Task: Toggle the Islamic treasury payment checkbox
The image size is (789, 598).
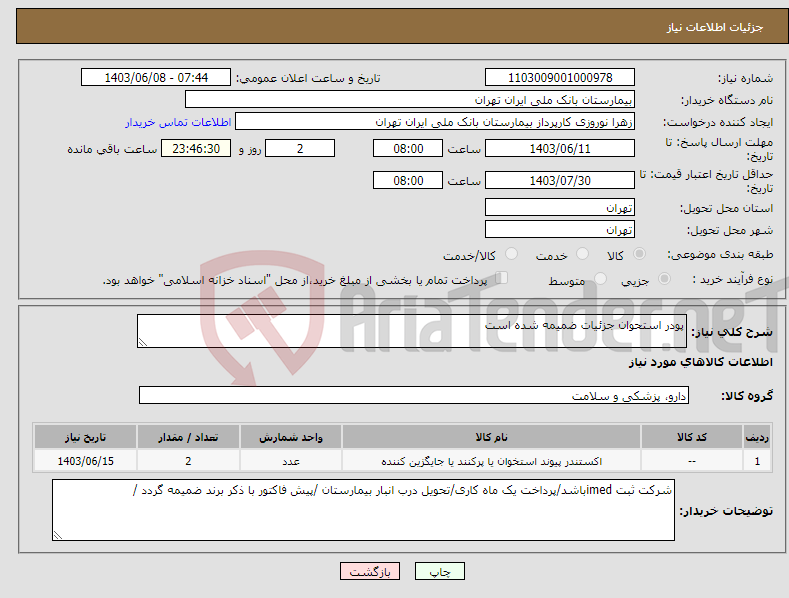Action: [502, 278]
